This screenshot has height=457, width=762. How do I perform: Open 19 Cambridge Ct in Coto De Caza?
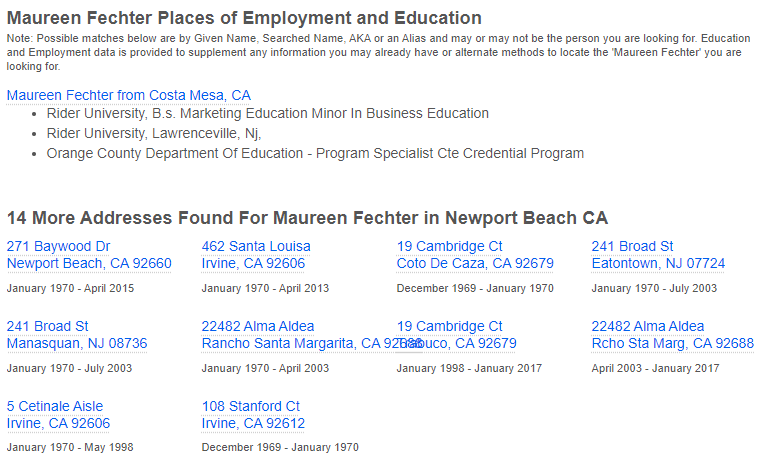(450, 246)
